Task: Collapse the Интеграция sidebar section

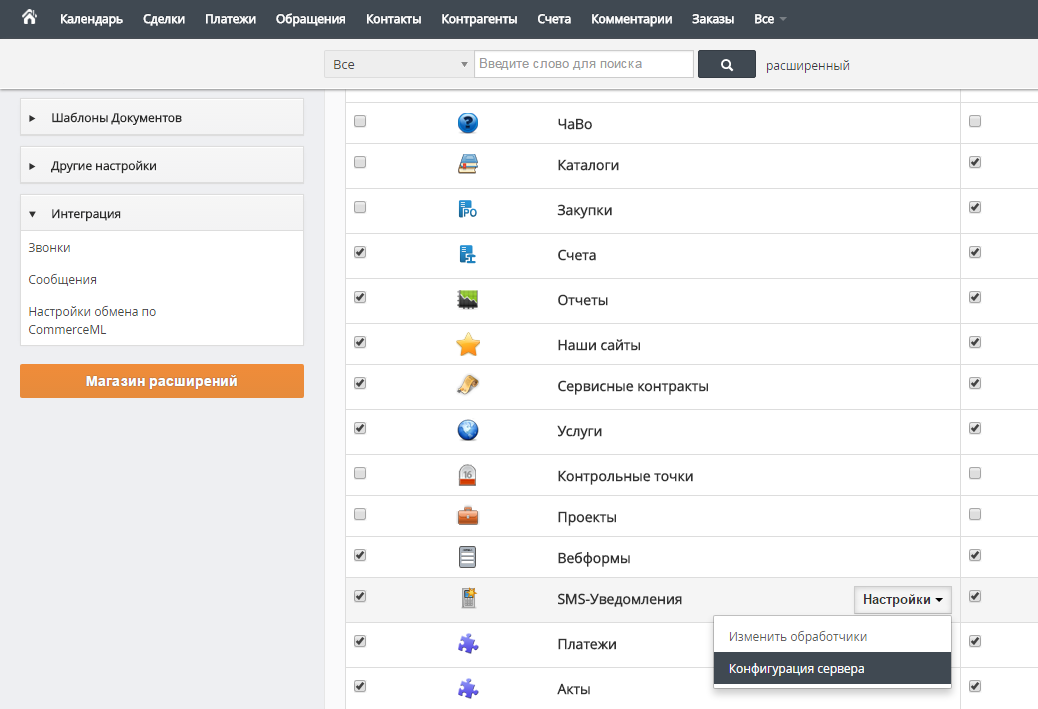Action: coord(162,214)
